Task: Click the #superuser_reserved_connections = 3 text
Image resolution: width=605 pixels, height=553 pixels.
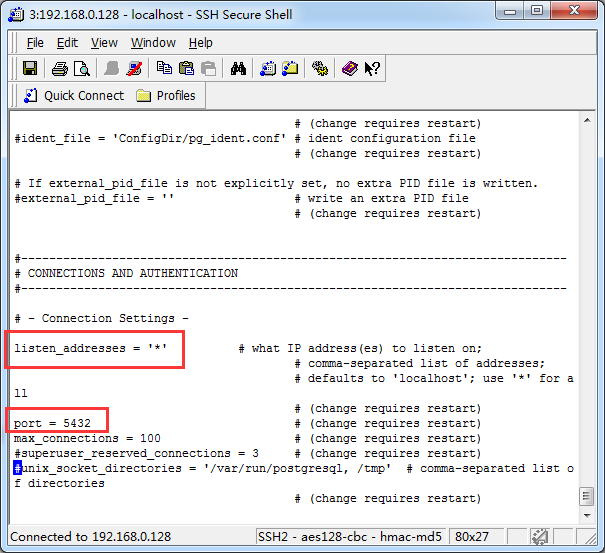Action: 136,453
